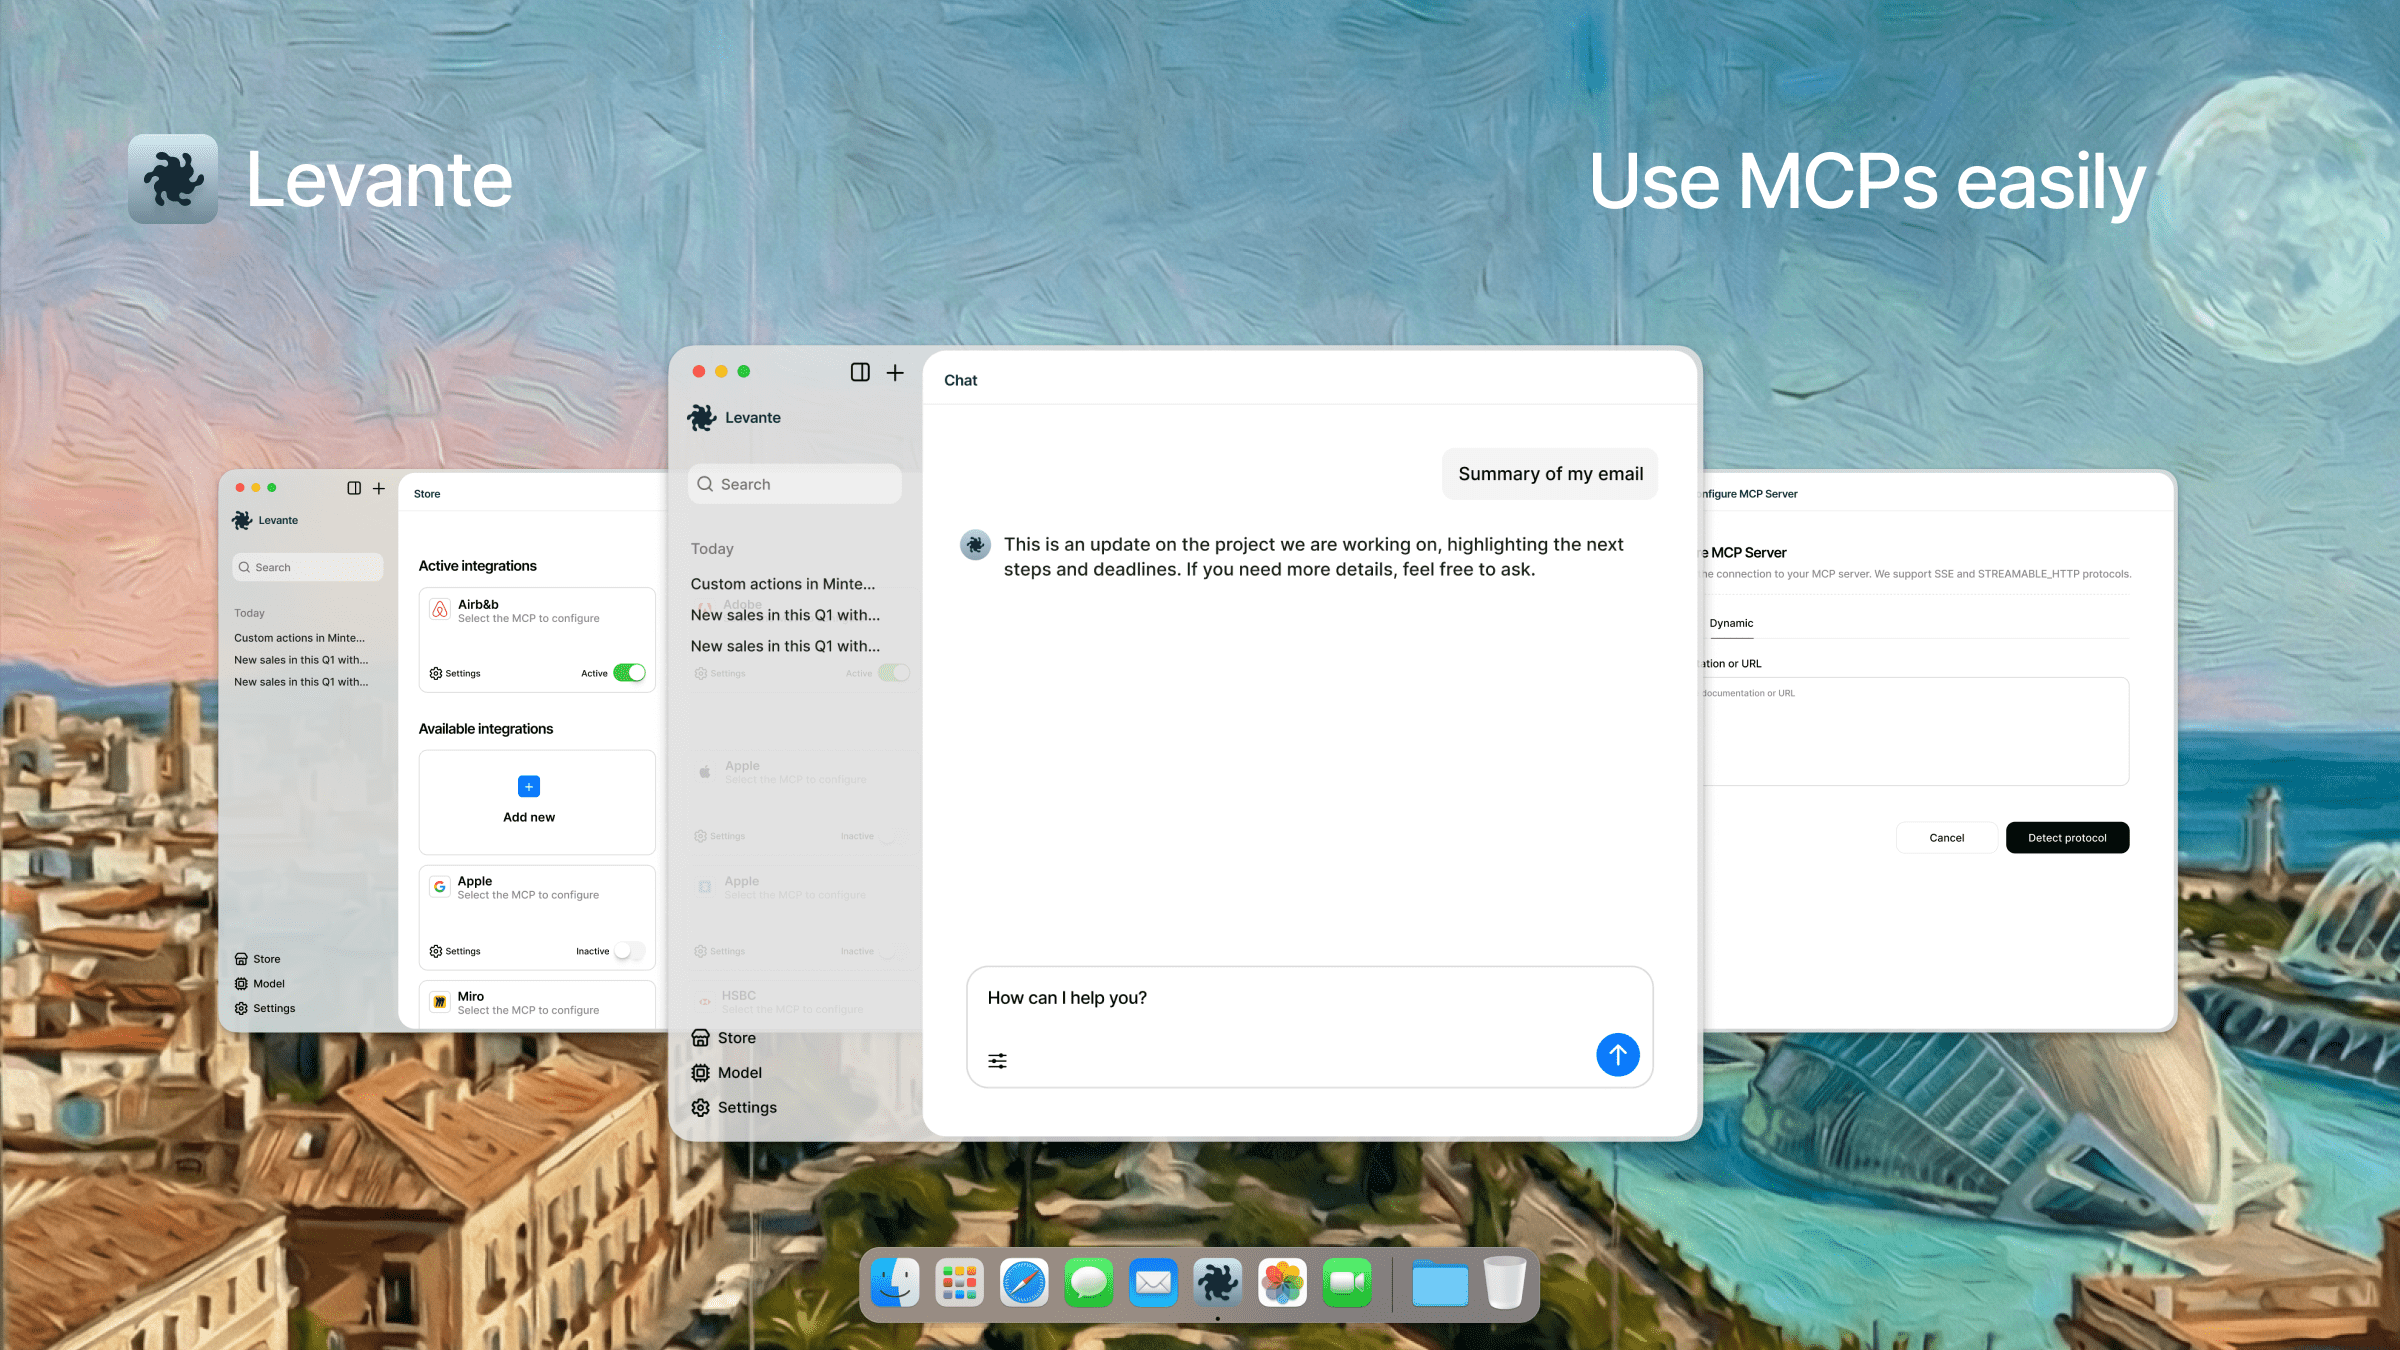Open Airb&b Settings in Store window
Screen dimensions: 2400x1350
click(455, 673)
